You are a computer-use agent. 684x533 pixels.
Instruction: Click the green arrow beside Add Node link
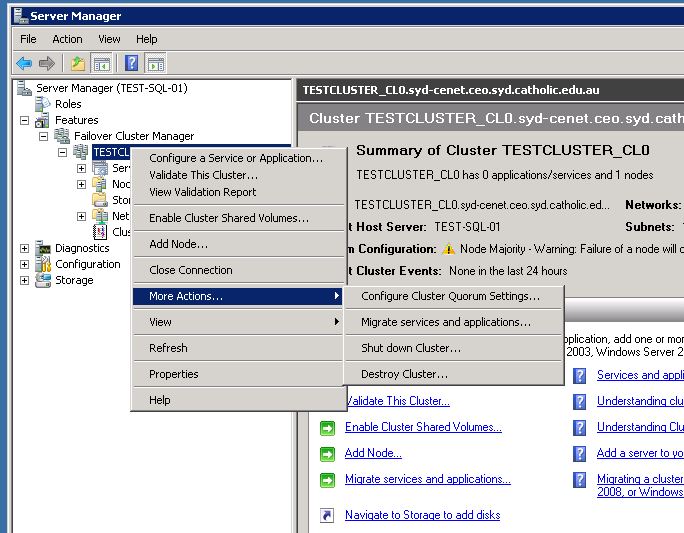(327, 454)
